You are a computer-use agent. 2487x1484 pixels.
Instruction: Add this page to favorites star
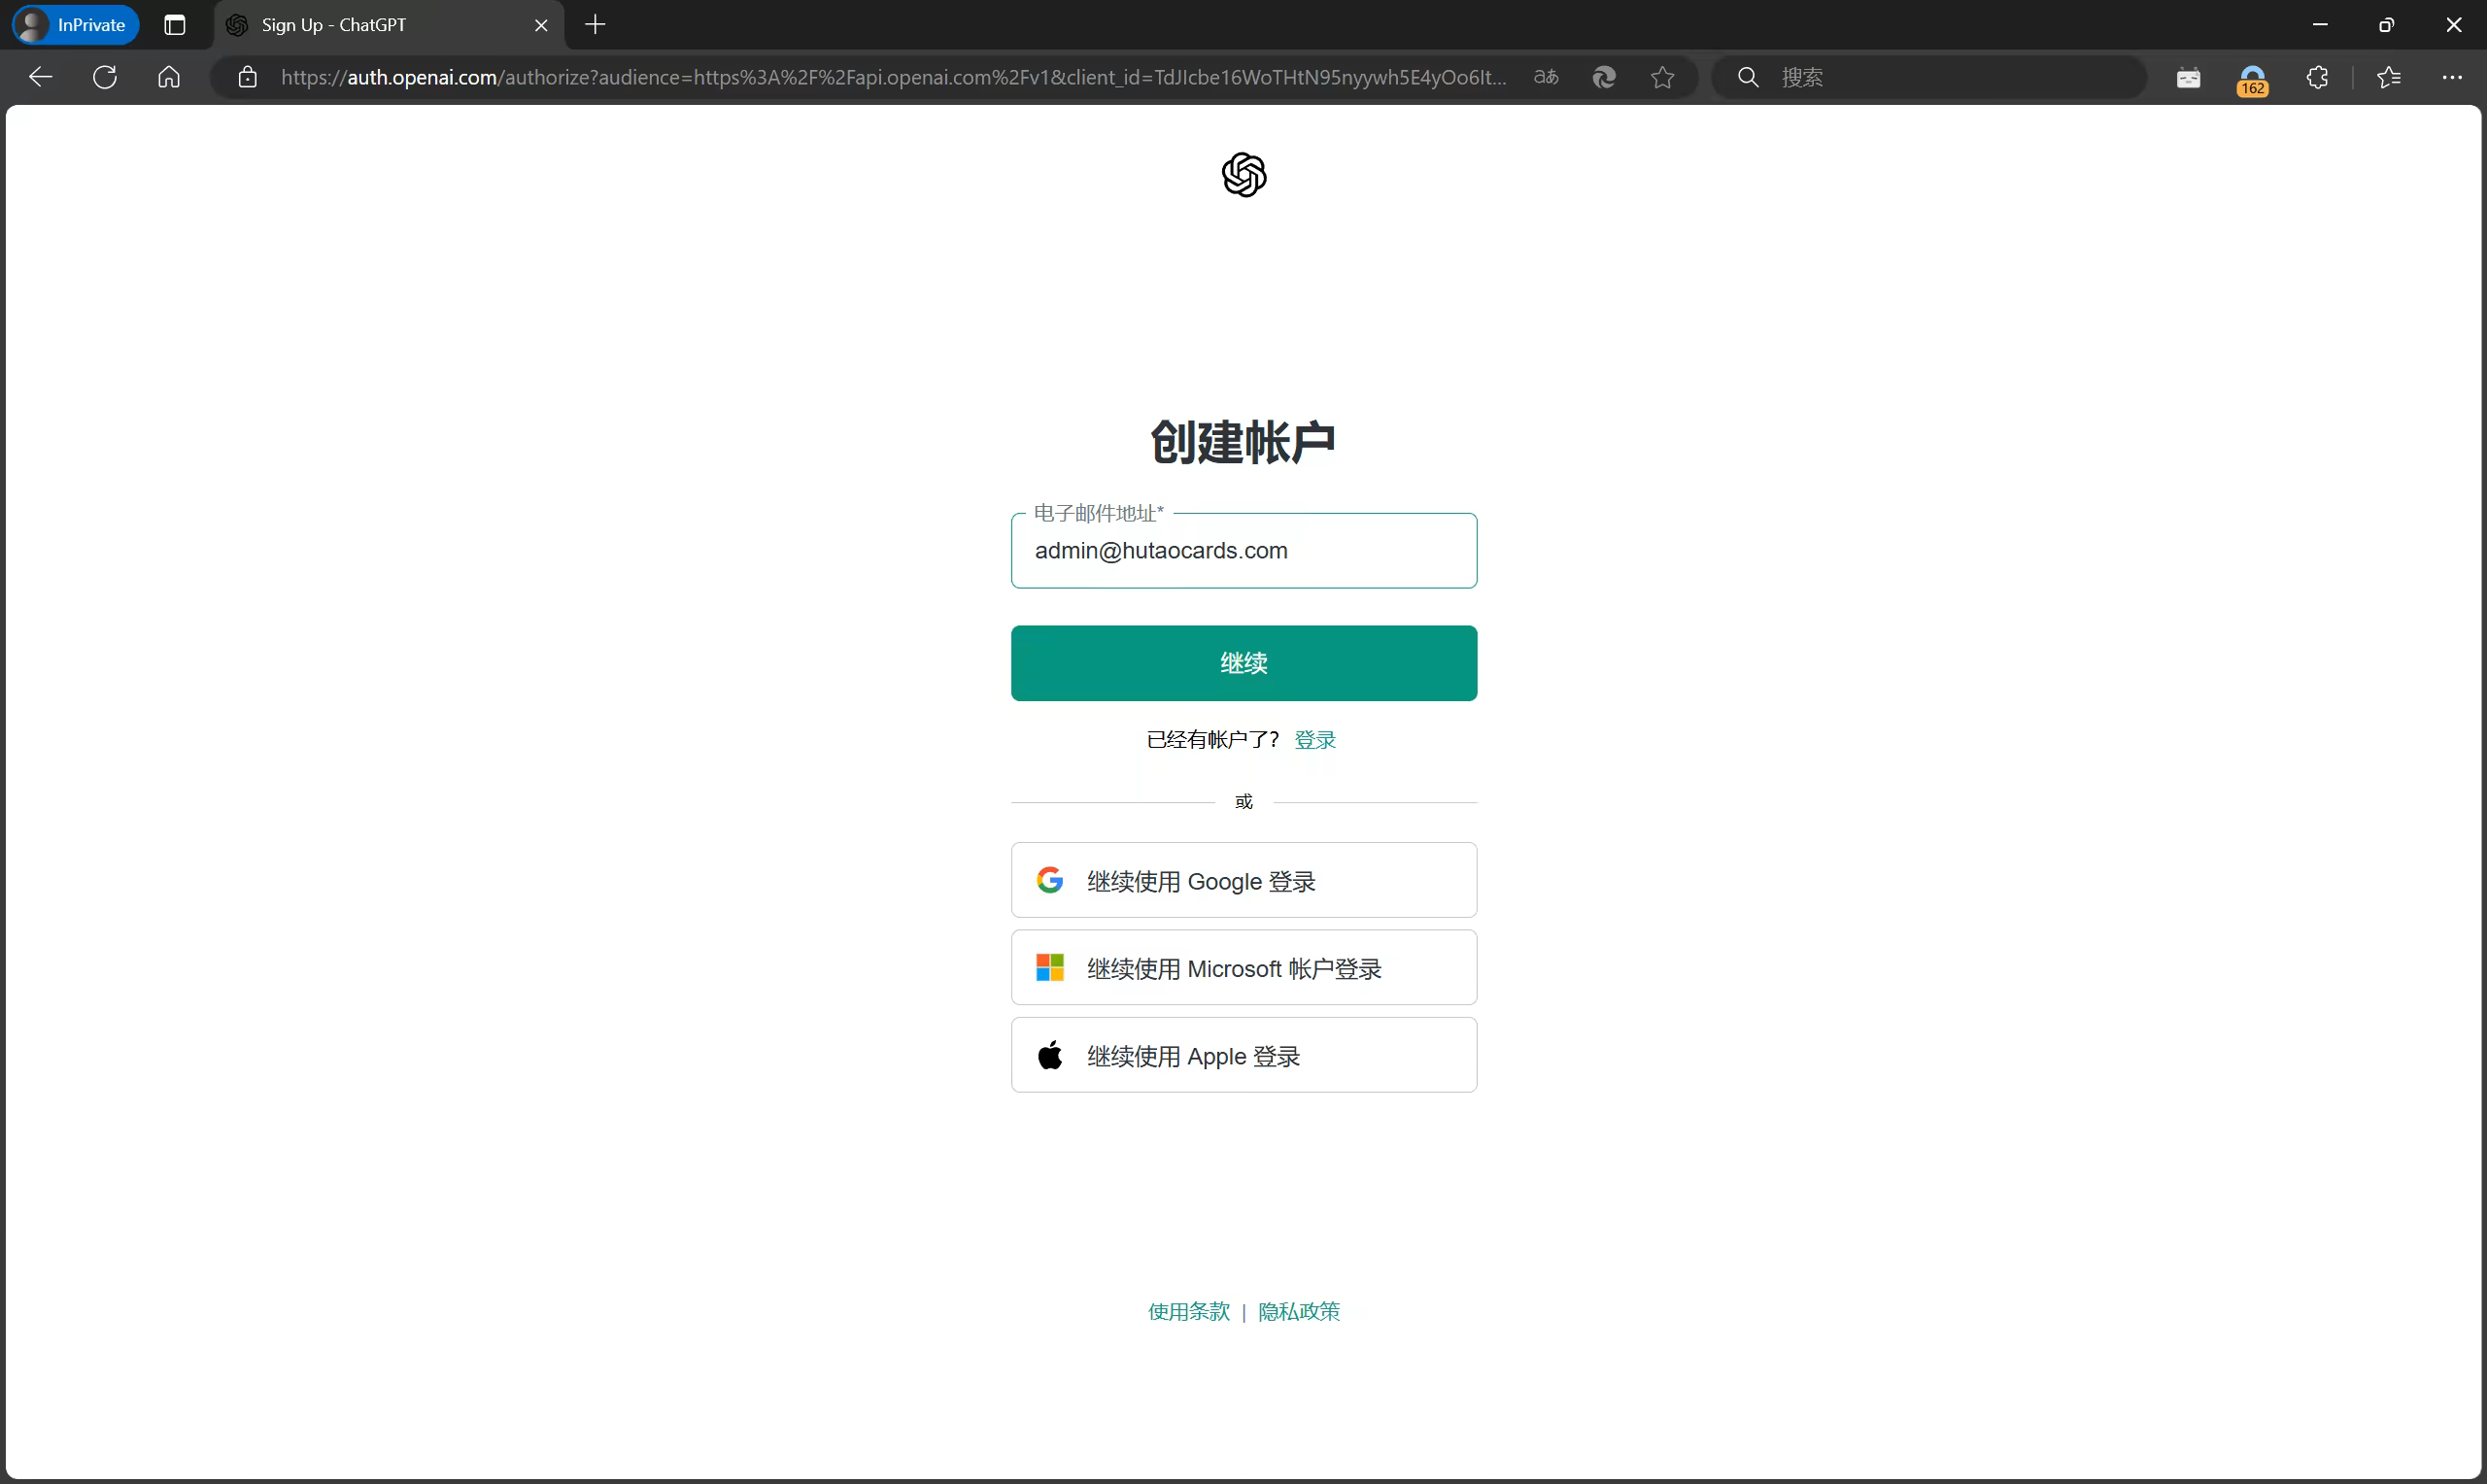click(x=1662, y=77)
